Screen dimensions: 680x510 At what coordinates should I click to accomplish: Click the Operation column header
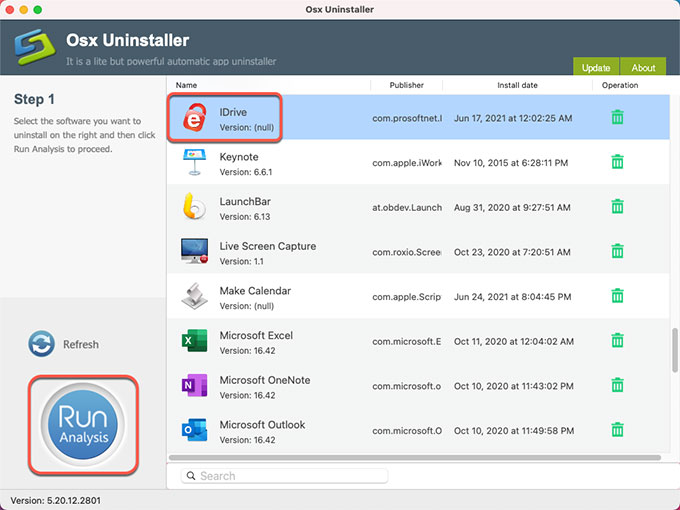[x=620, y=85]
